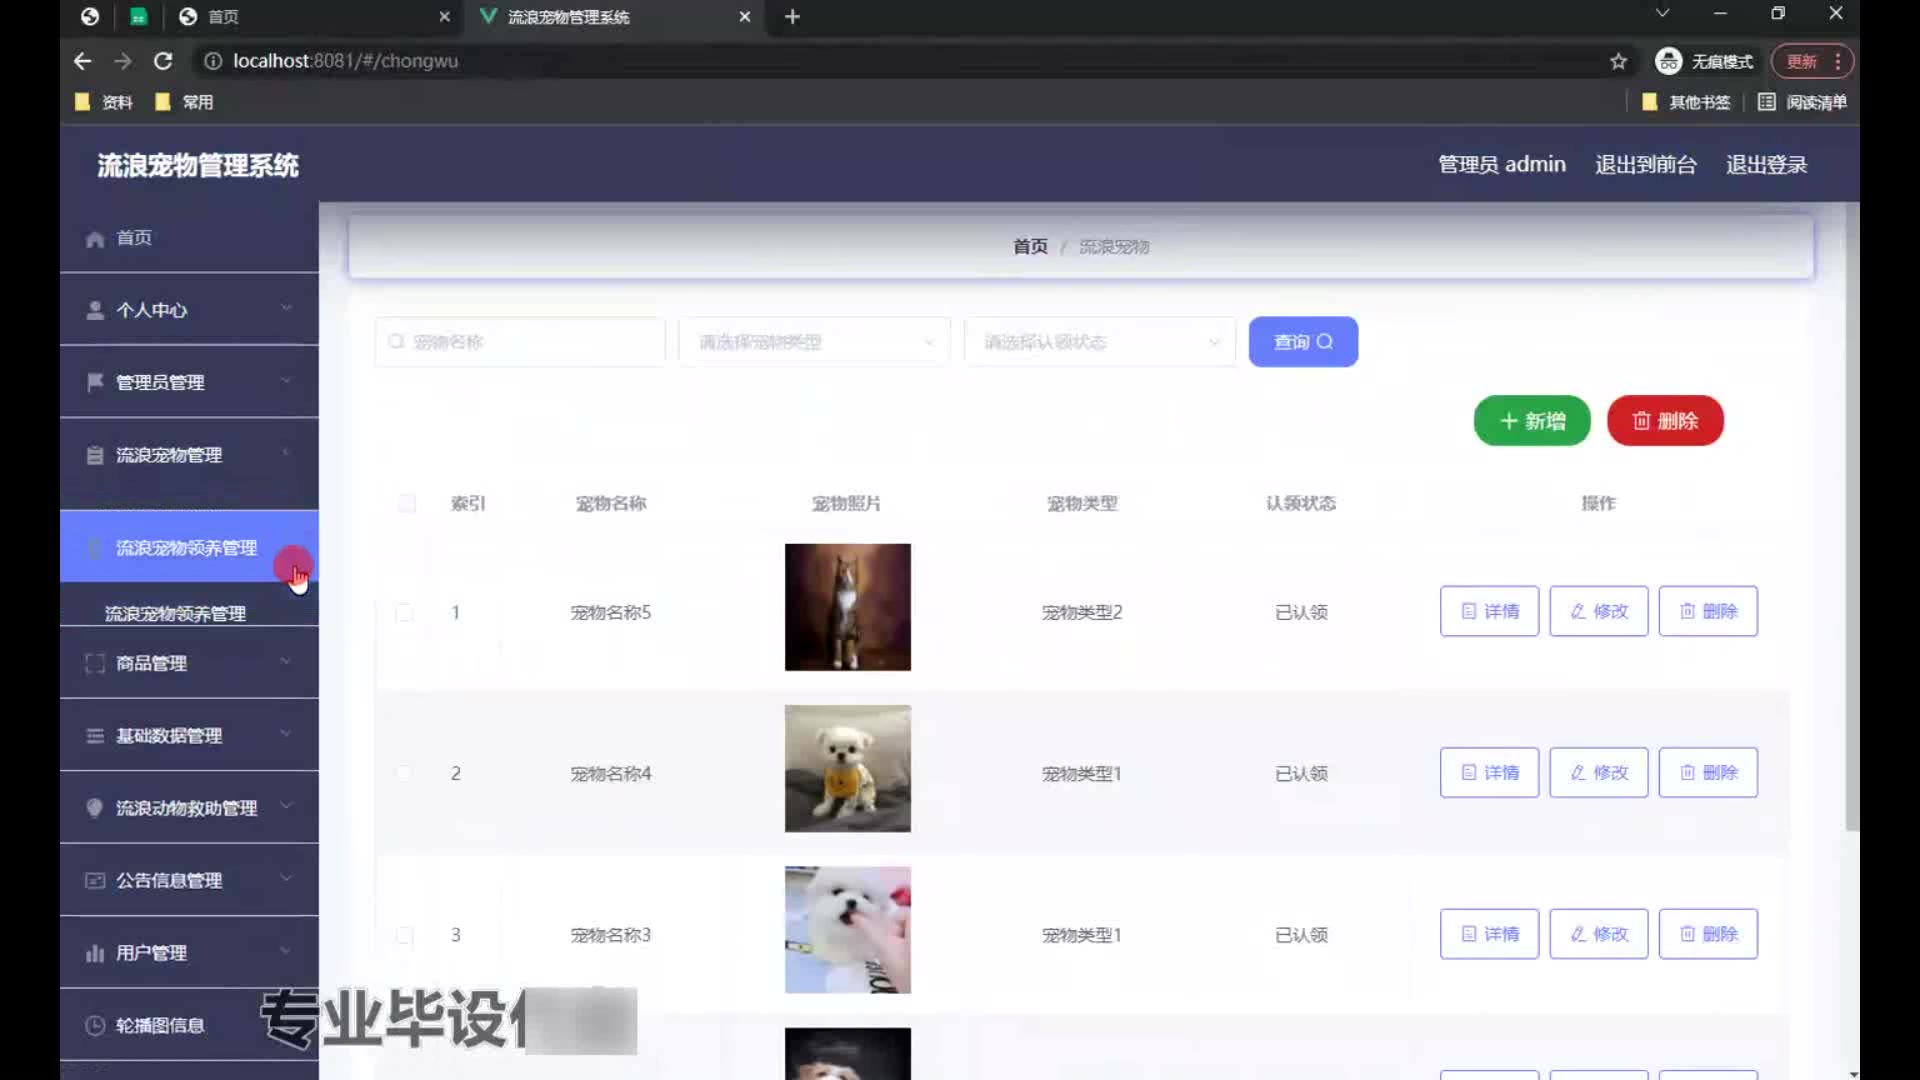Tick the checkbox for row 宠物名称3
Image resolution: width=1920 pixels, height=1080 pixels.
tap(404, 935)
